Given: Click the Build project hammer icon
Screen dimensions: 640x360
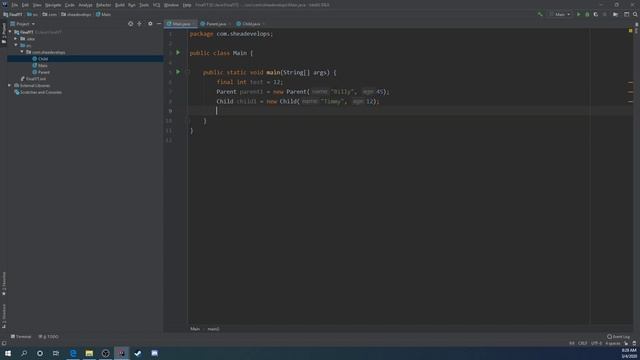Looking at the screenshot, I should tap(540, 14).
